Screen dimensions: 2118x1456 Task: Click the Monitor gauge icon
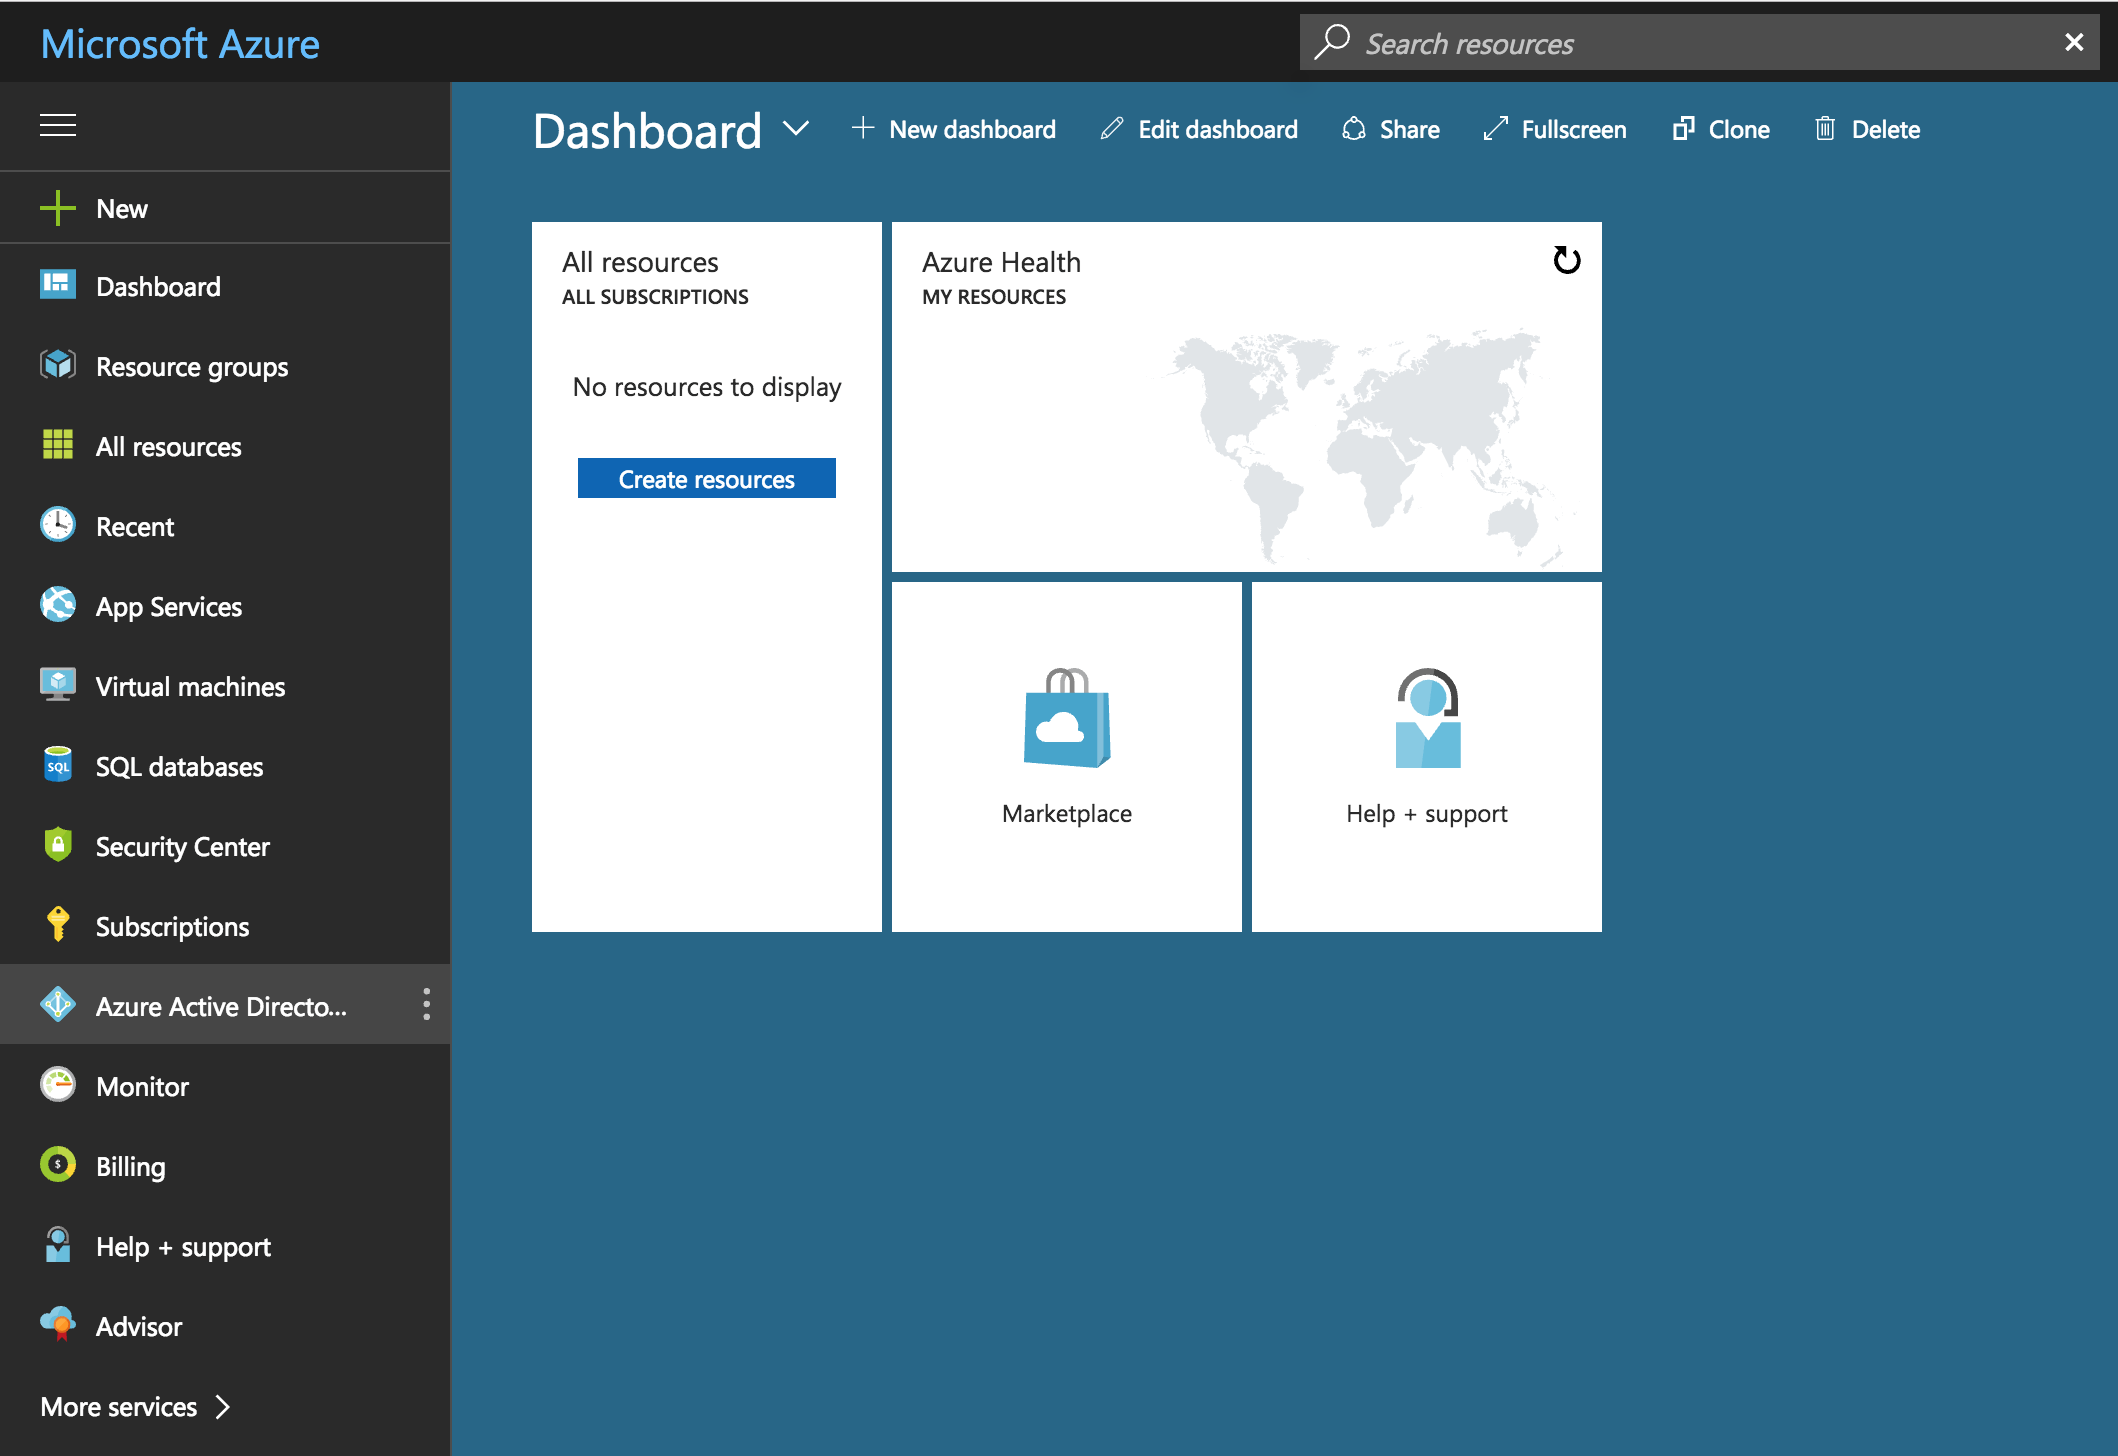click(x=58, y=1085)
